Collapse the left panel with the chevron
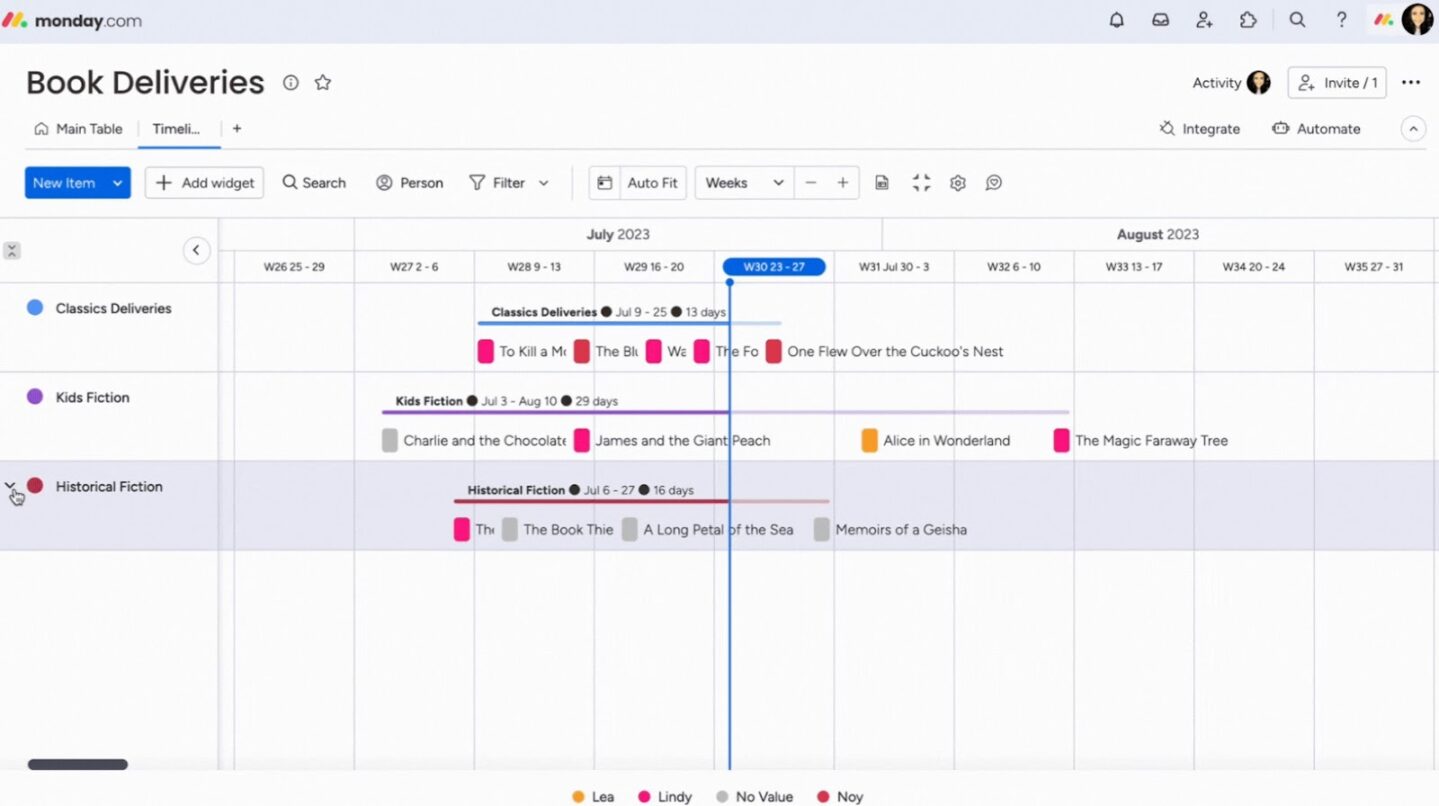 click(x=197, y=250)
